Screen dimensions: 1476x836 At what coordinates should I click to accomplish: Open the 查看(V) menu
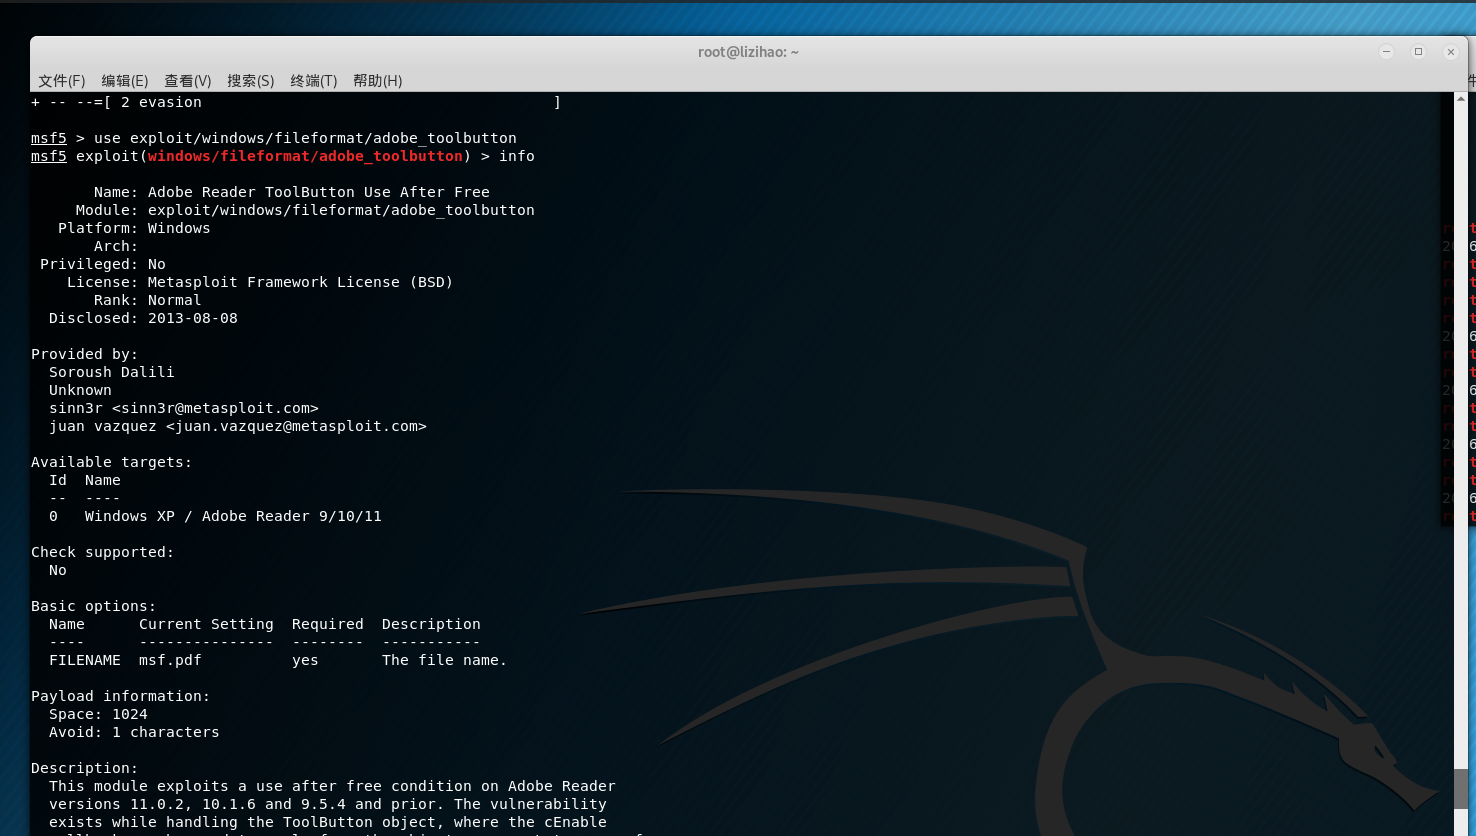tap(188, 81)
